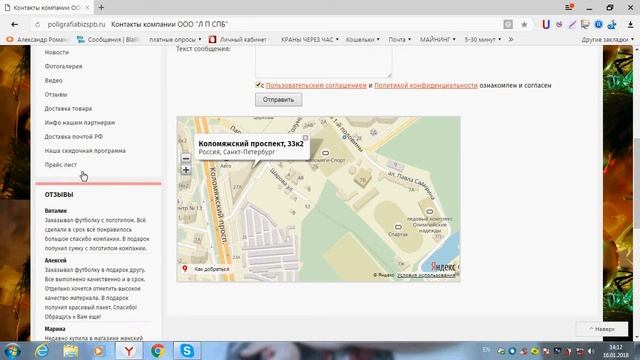Open Google Chrome from taskbar
Image resolution: width=640 pixels, height=360 pixels.
[x=158, y=351]
